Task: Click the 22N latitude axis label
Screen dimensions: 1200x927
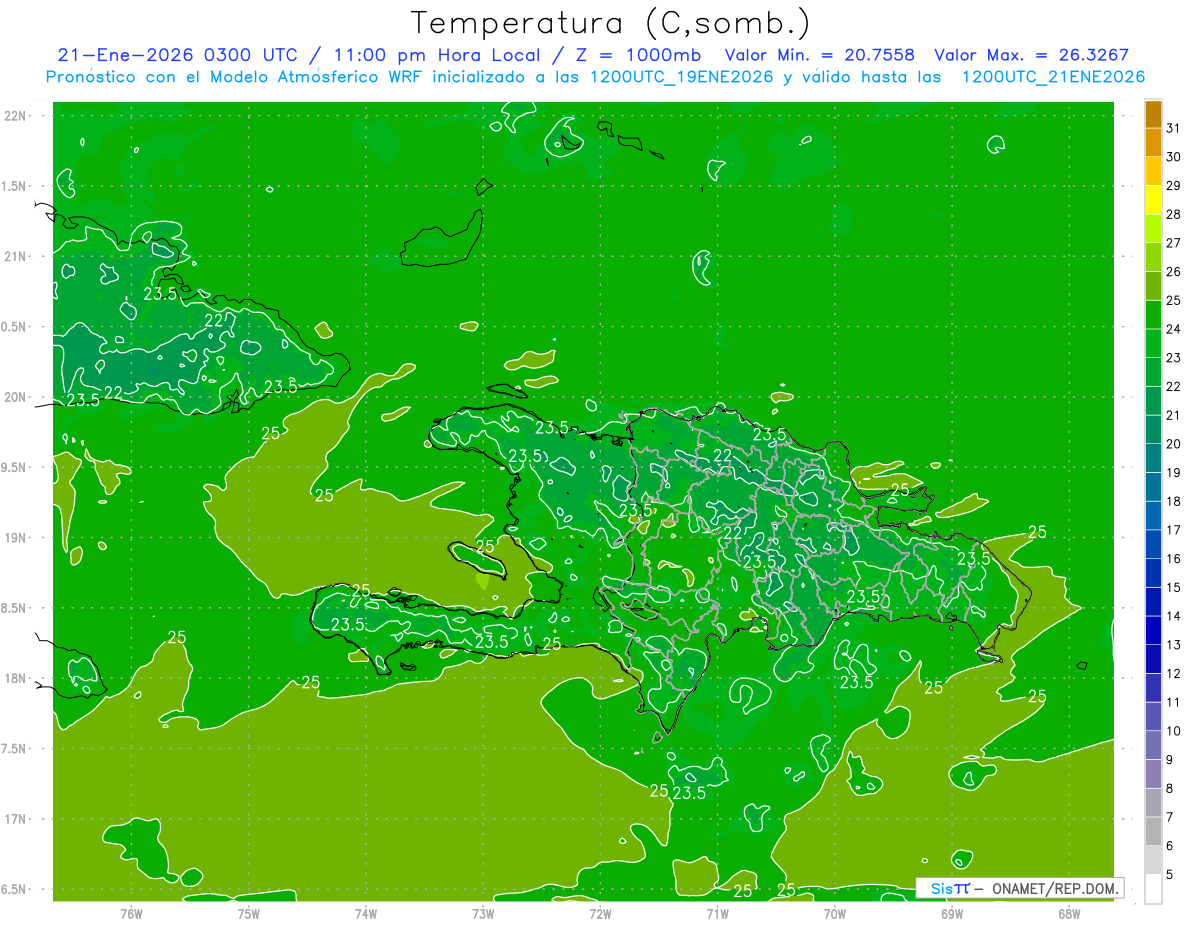Action: click(x=15, y=116)
